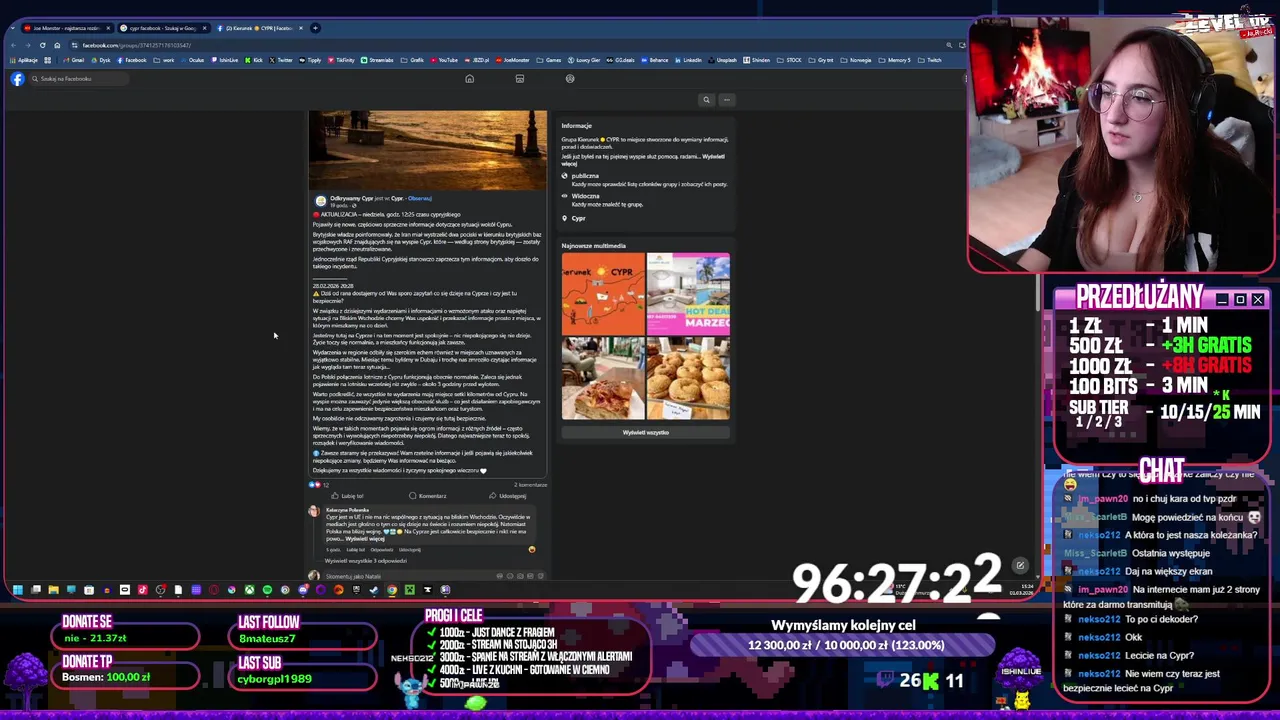Open a new browser tab with plus button
The image size is (1280, 720).
(x=316, y=28)
